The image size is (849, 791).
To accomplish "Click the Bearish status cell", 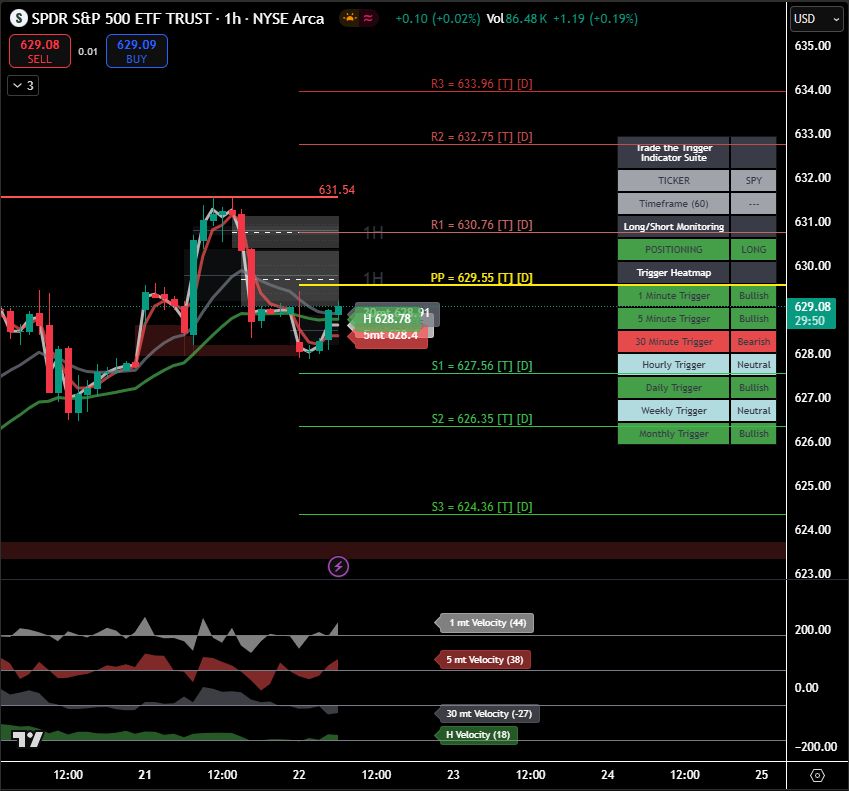I will click(753, 342).
